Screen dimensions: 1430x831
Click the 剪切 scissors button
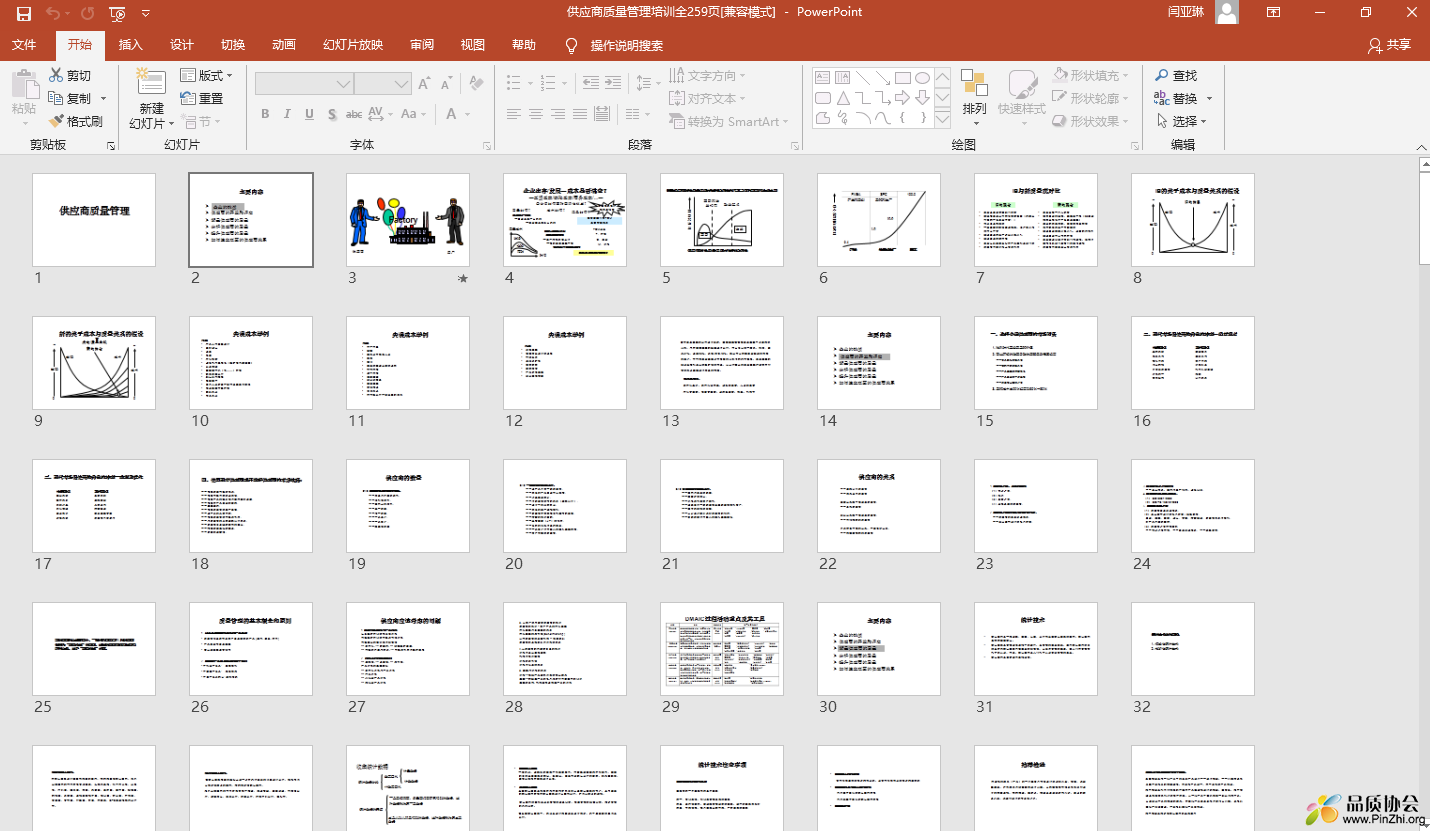pos(71,76)
